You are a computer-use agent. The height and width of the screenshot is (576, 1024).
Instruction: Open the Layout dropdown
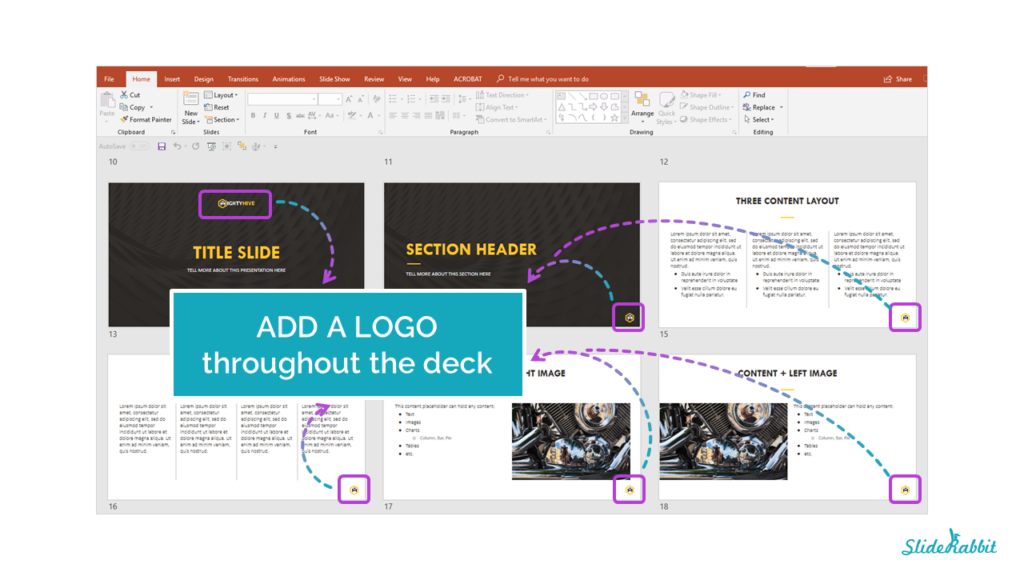[x=221, y=95]
